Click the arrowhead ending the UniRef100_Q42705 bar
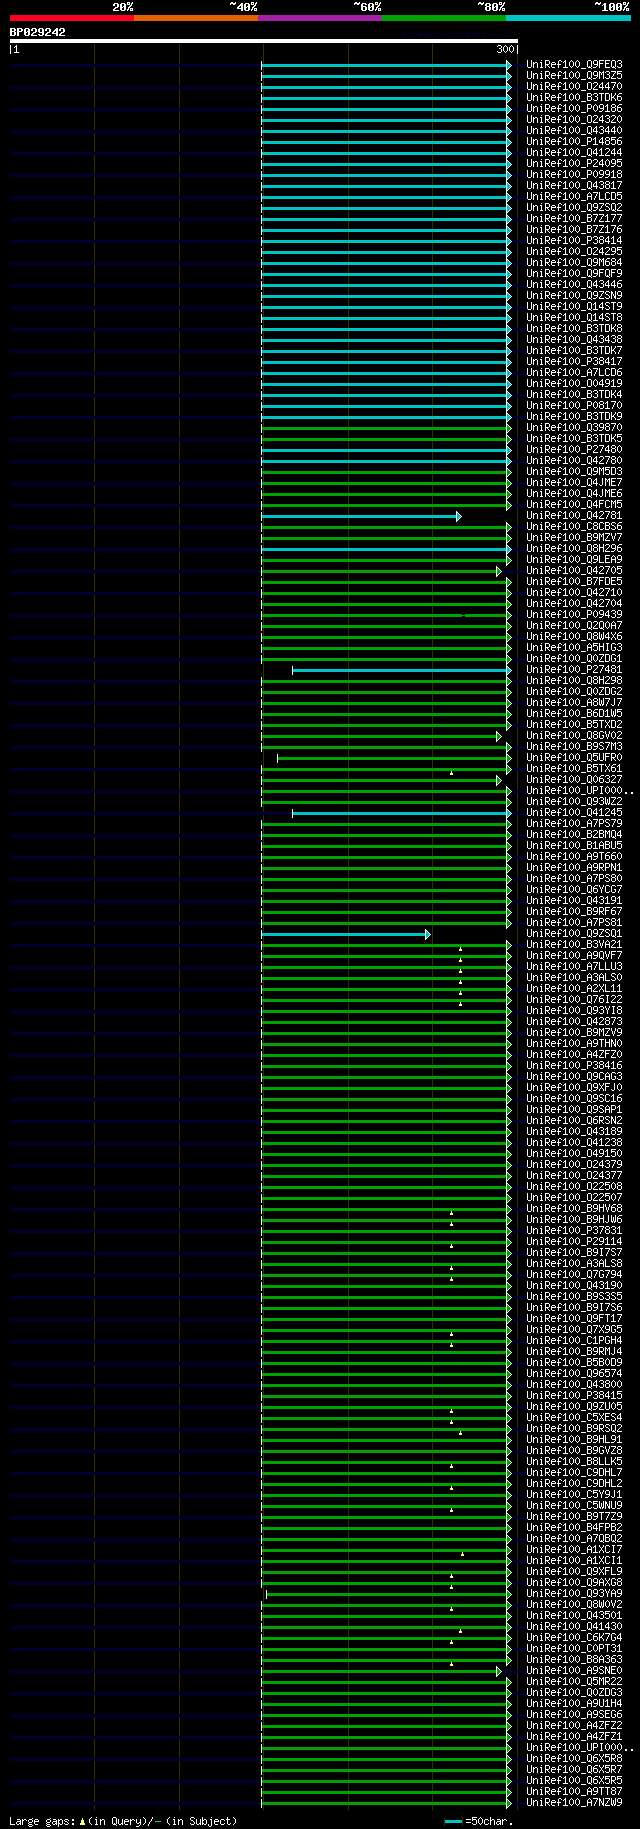640x1829 pixels. click(x=499, y=571)
